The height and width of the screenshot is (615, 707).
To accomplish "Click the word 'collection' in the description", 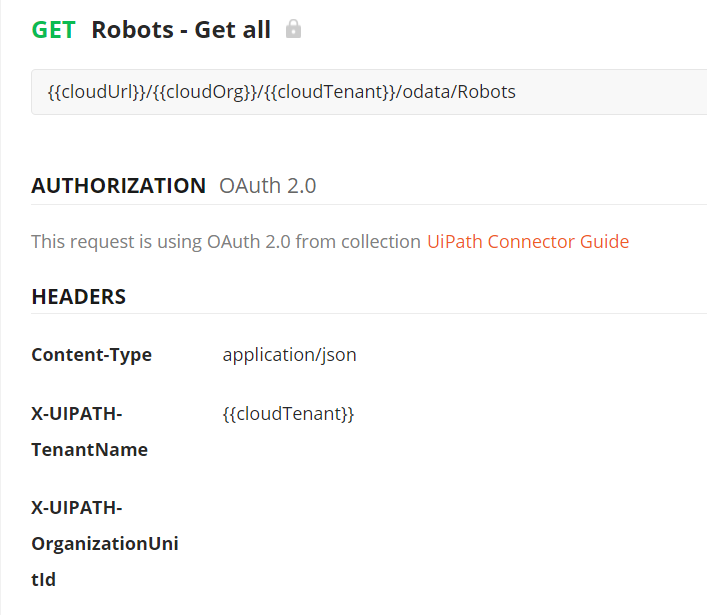I will [381, 241].
